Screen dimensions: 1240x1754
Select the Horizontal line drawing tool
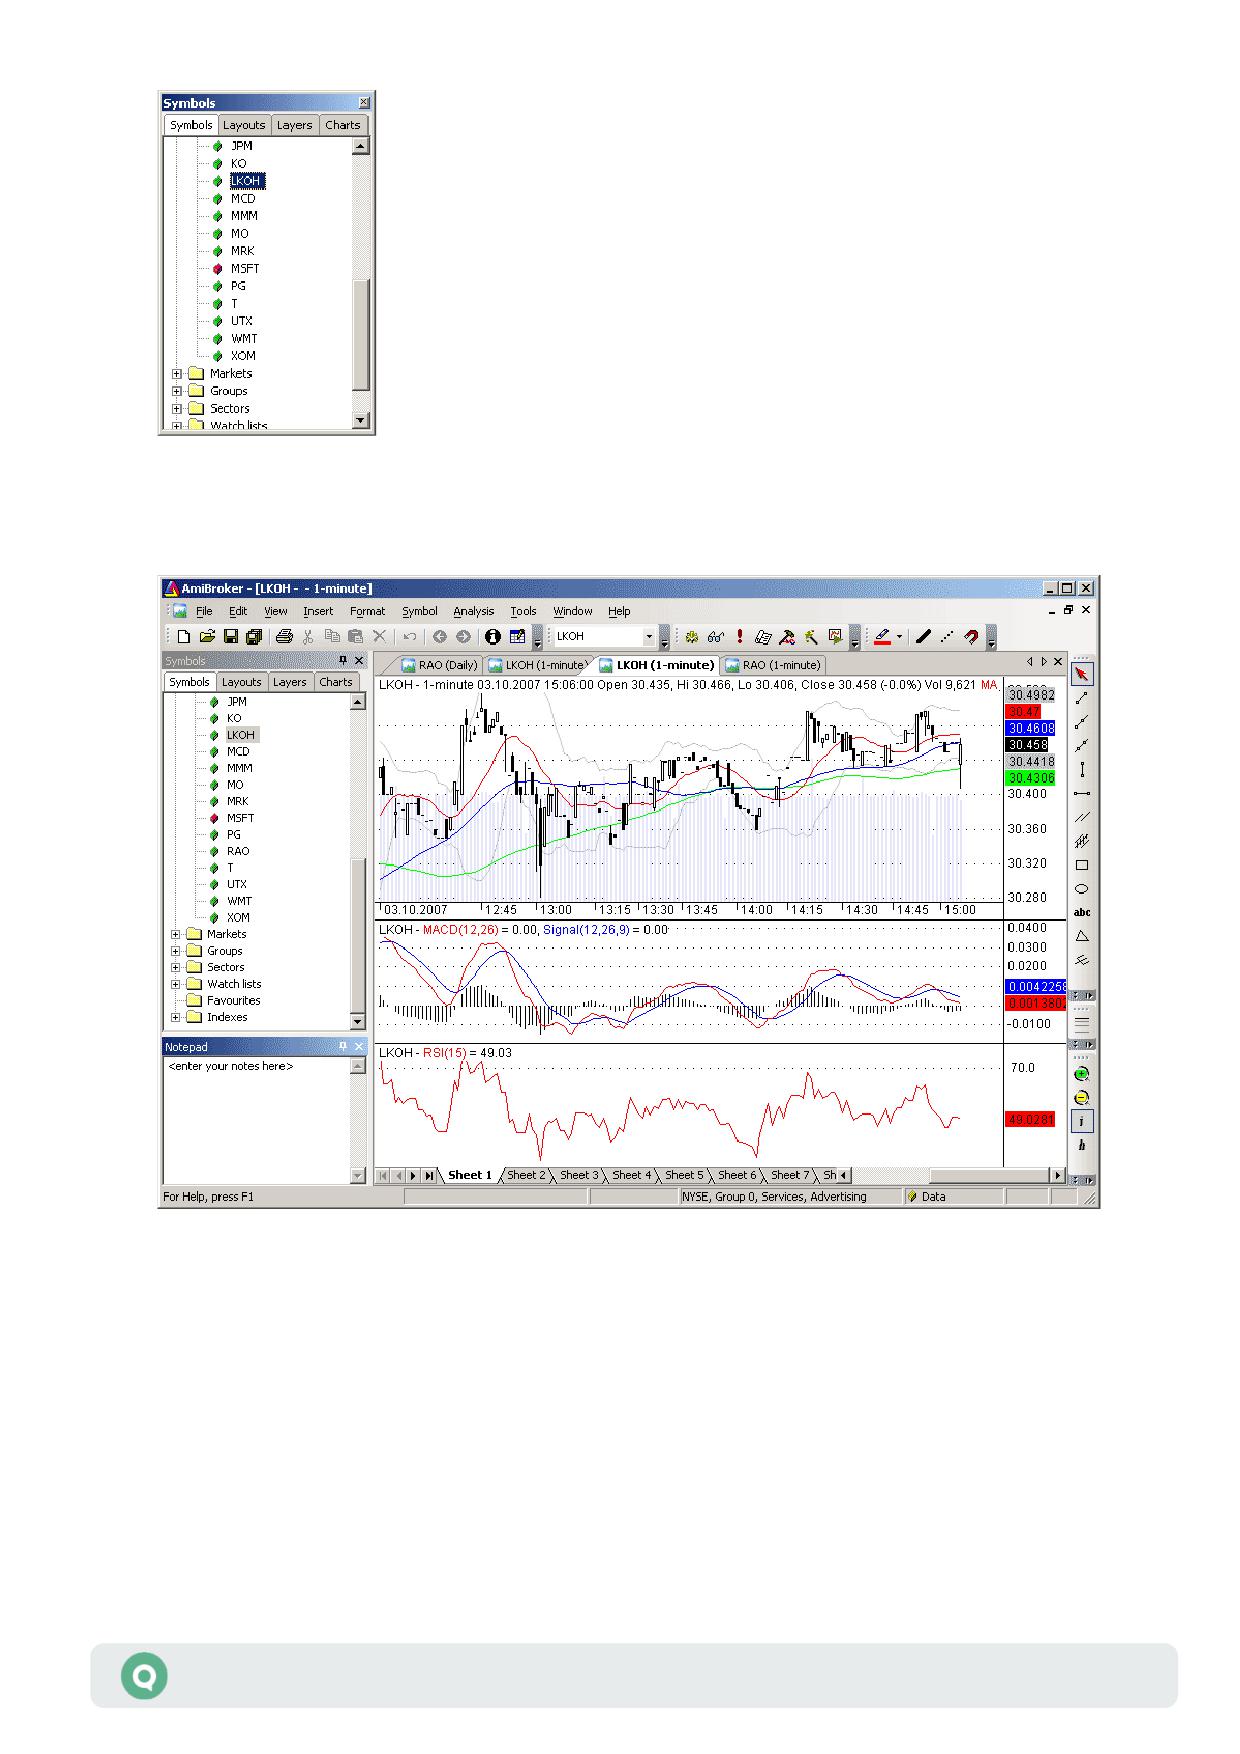1082,793
